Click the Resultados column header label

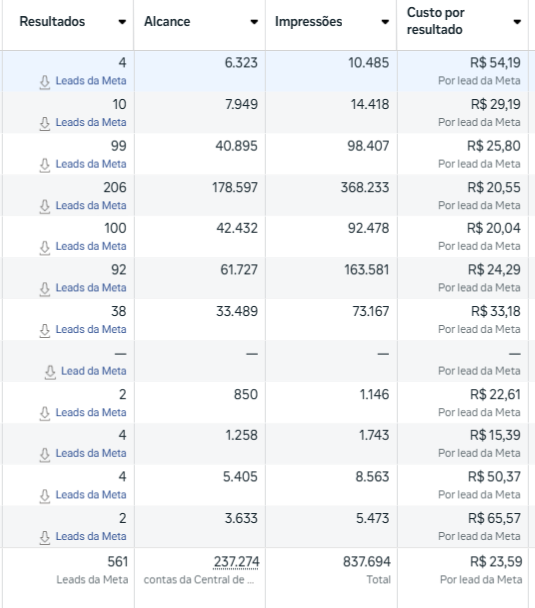point(52,21)
